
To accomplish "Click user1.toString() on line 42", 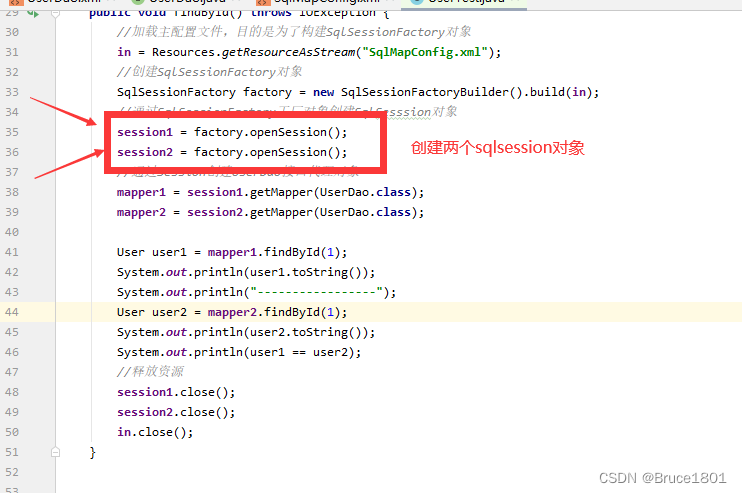I will click(x=306, y=273).
